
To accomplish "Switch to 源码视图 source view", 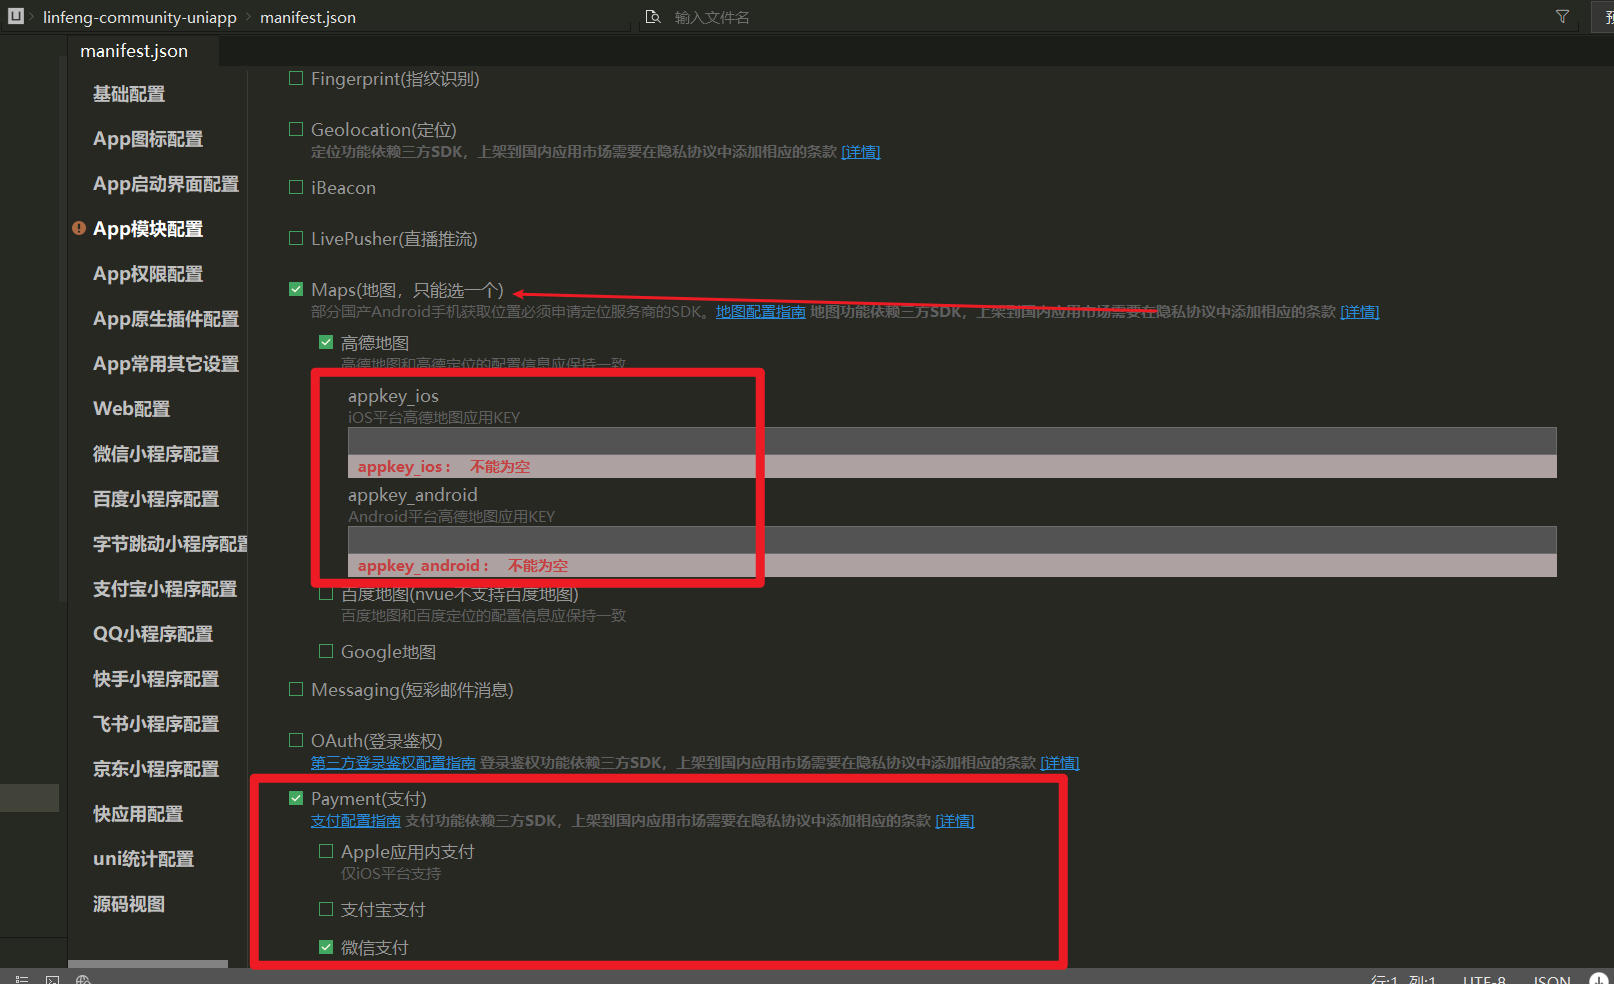I will click(x=129, y=904).
